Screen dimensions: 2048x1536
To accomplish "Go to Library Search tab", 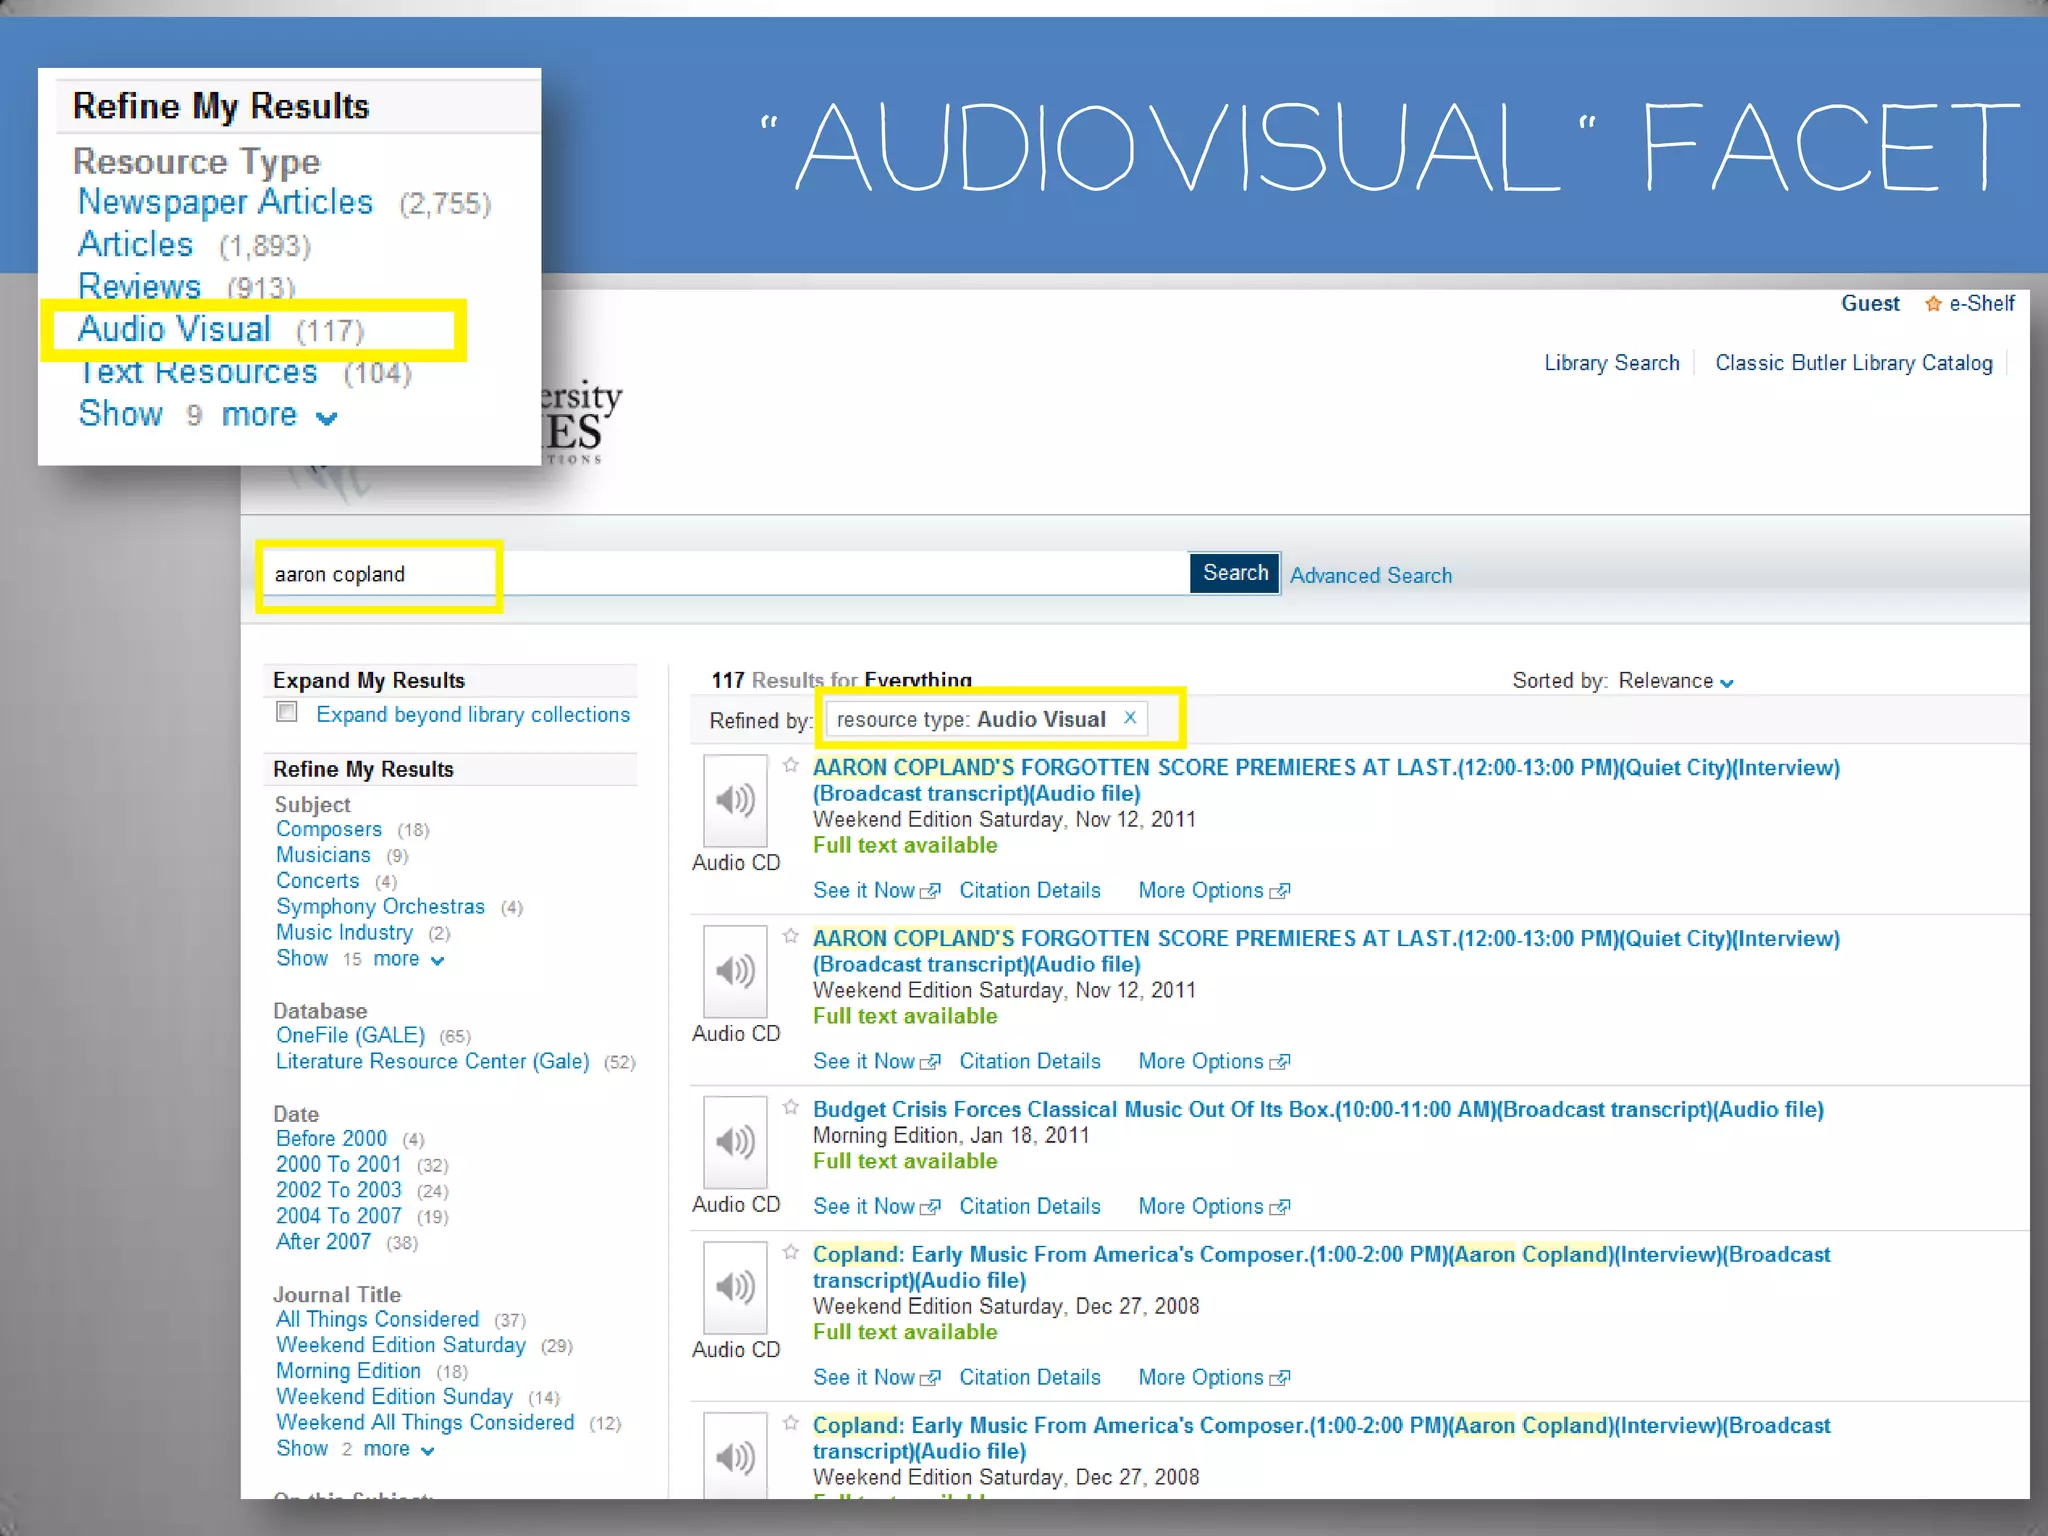I will point(1611,363).
